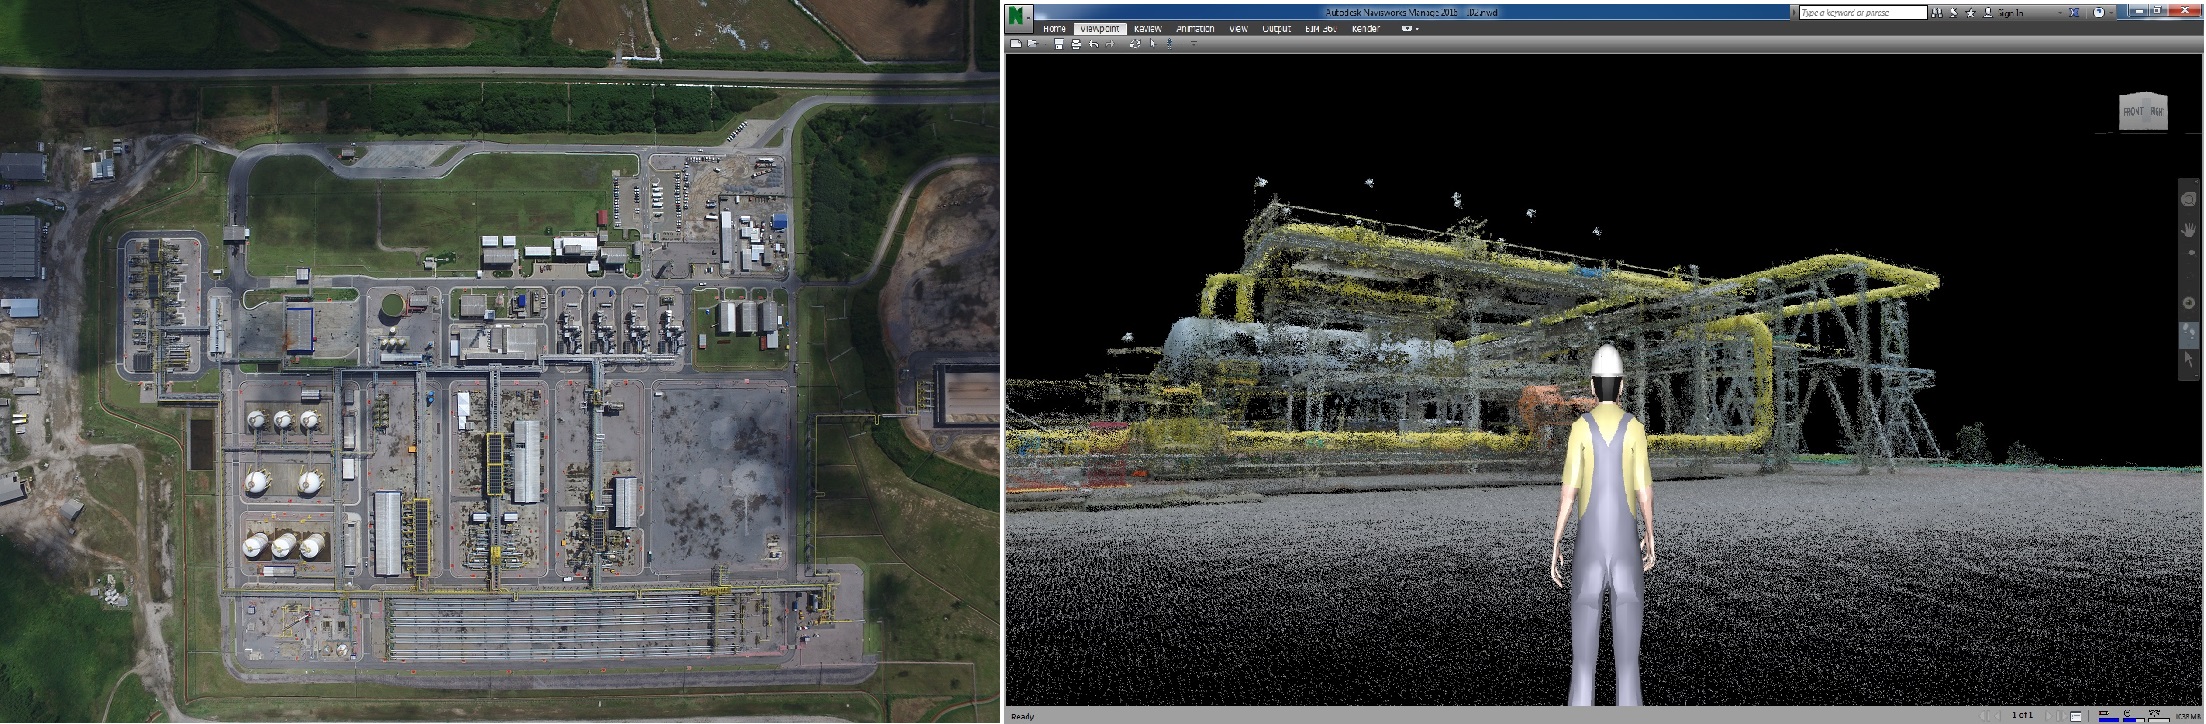Undo the last action
Image resolution: width=2206 pixels, height=724 pixels.
tap(1093, 44)
